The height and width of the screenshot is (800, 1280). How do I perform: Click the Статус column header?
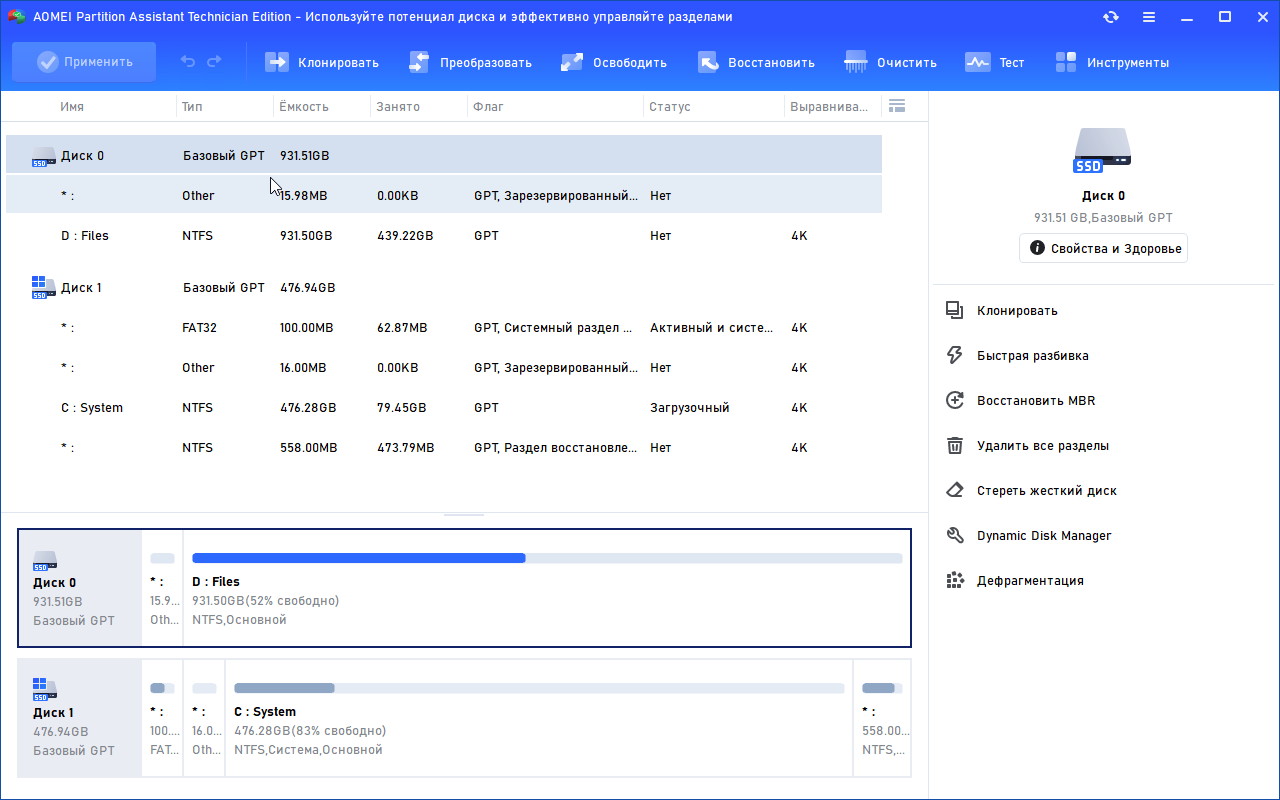(669, 106)
